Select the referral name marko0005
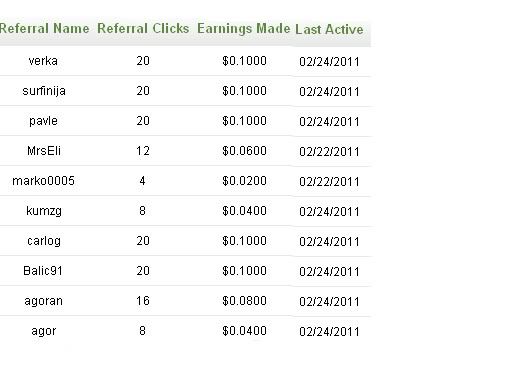 pyautogui.click(x=43, y=181)
